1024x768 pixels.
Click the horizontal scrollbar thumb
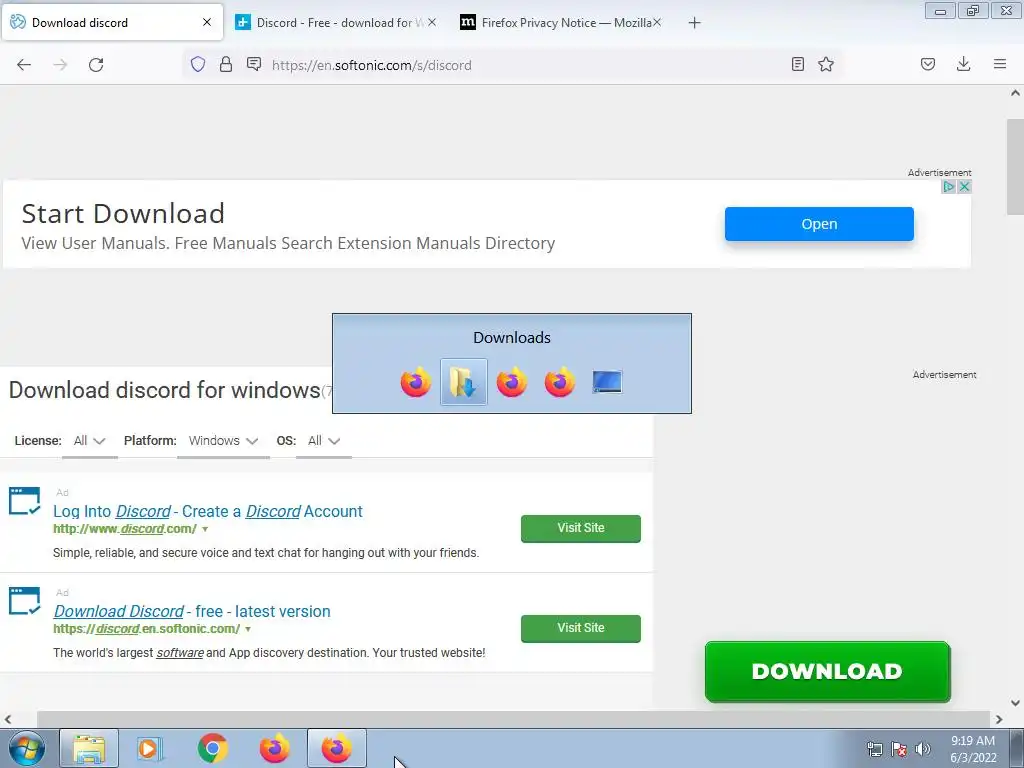coord(513,719)
